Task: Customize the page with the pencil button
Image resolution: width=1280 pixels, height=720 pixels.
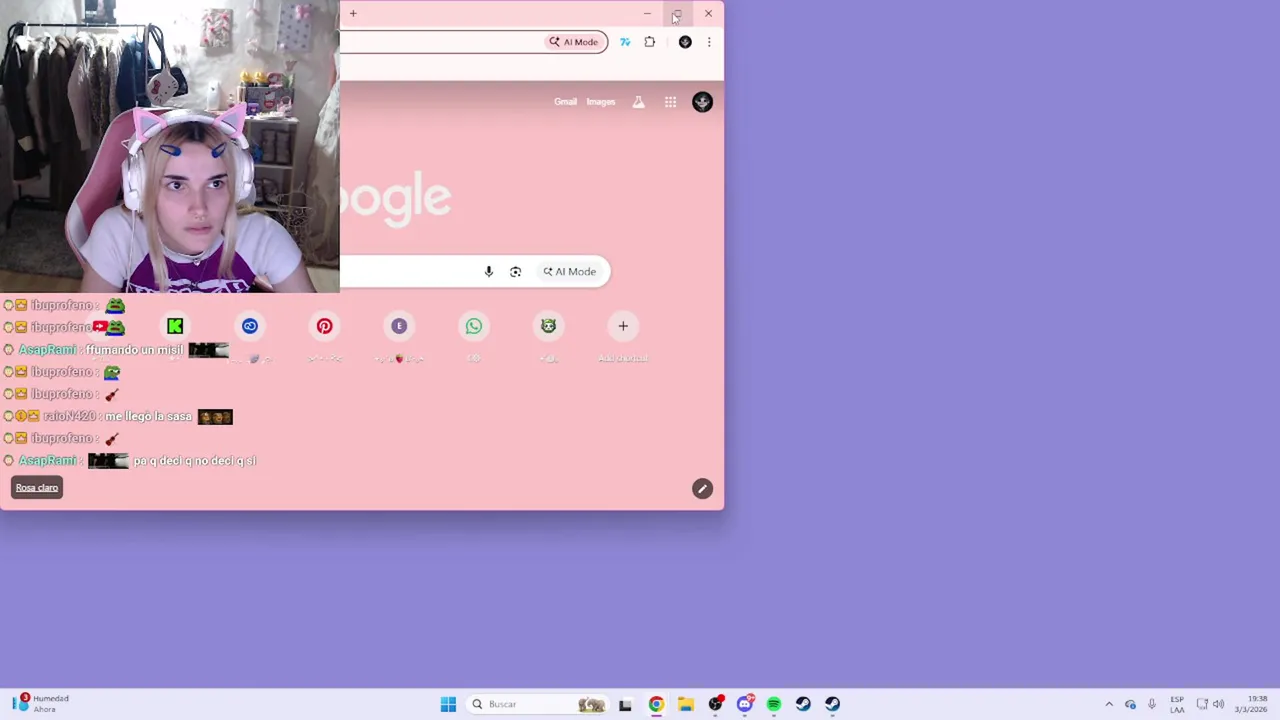Action: [x=702, y=489]
